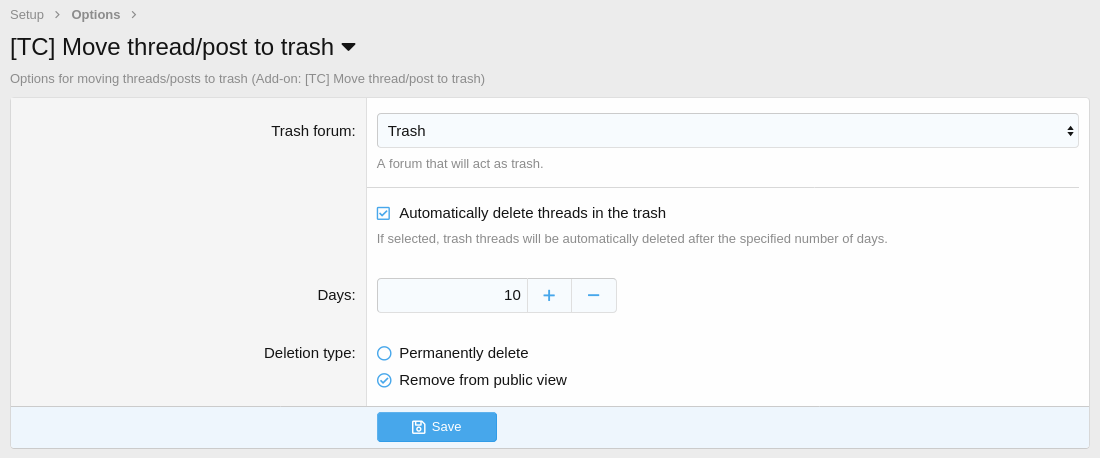This screenshot has width=1100, height=458.
Task: Navigate to Options breadcrumb link
Action: [95, 15]
